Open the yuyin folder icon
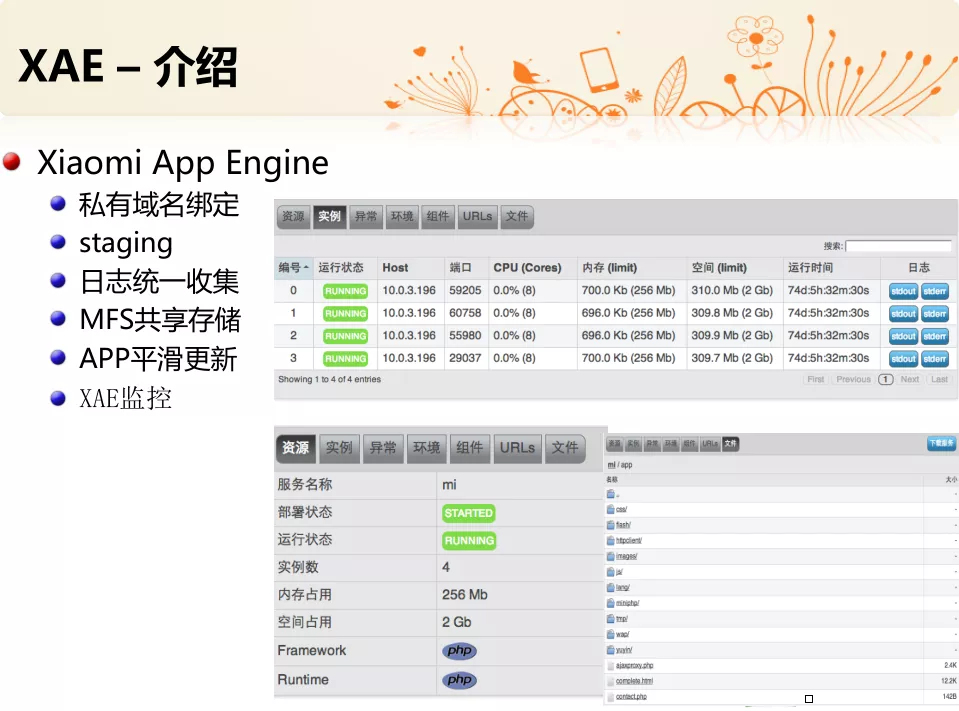Viewport: 959px width, 711px height. pos(610,650)
